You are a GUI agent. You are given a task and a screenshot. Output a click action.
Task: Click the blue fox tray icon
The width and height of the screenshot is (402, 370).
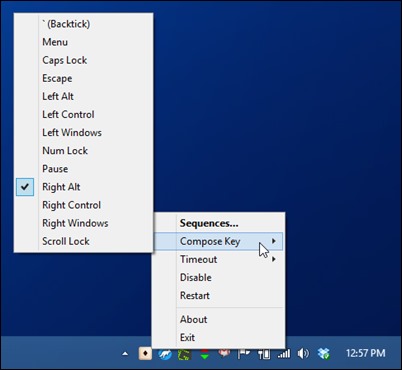pyautogui.click(x=165, y=354)
